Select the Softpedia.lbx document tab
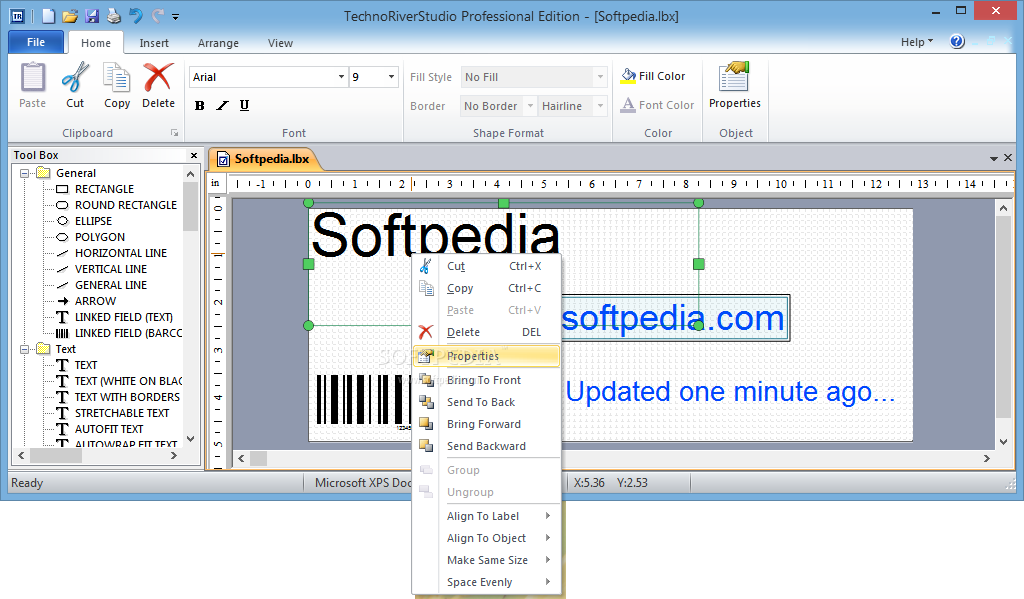 click(263, 159)
